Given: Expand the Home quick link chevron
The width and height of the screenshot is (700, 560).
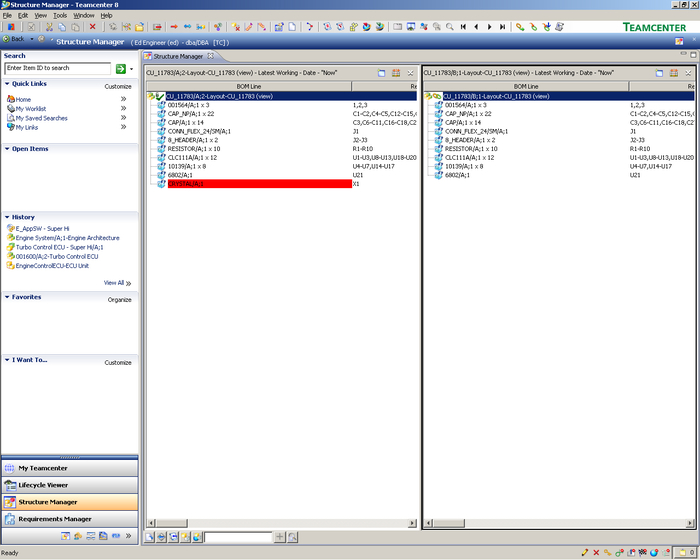Looking at the screenshot, I should (x=124, y=99).
